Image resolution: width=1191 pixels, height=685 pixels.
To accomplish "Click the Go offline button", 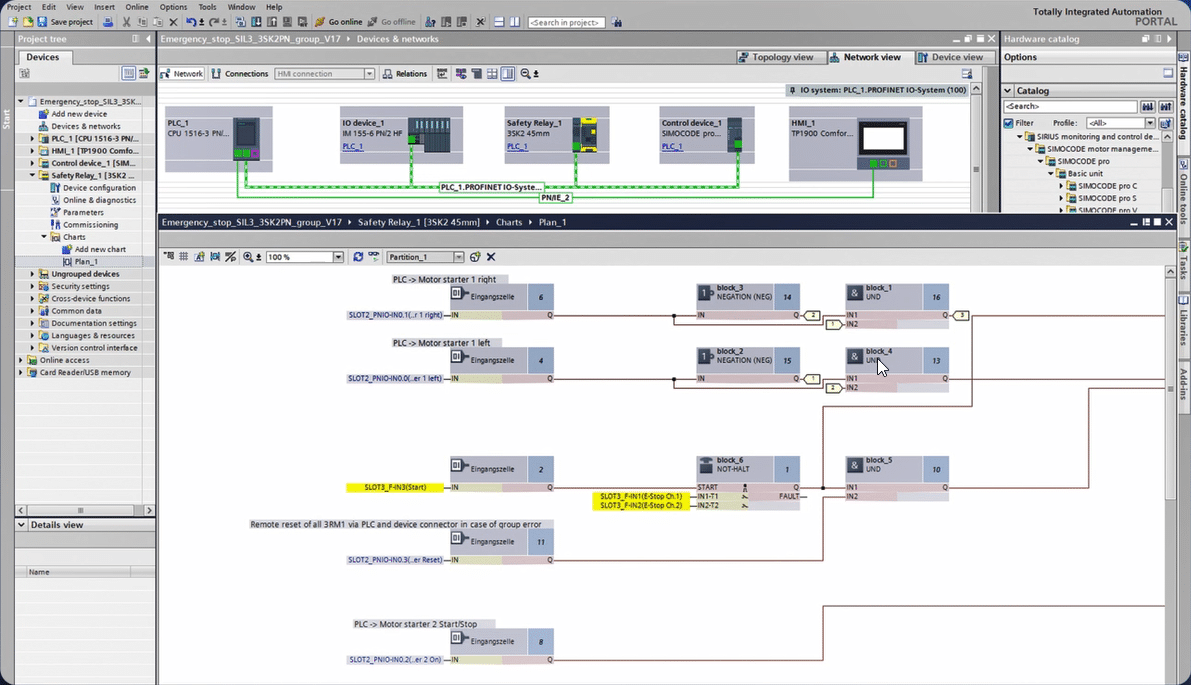I will pyautogui.click(x=392, y=22).
